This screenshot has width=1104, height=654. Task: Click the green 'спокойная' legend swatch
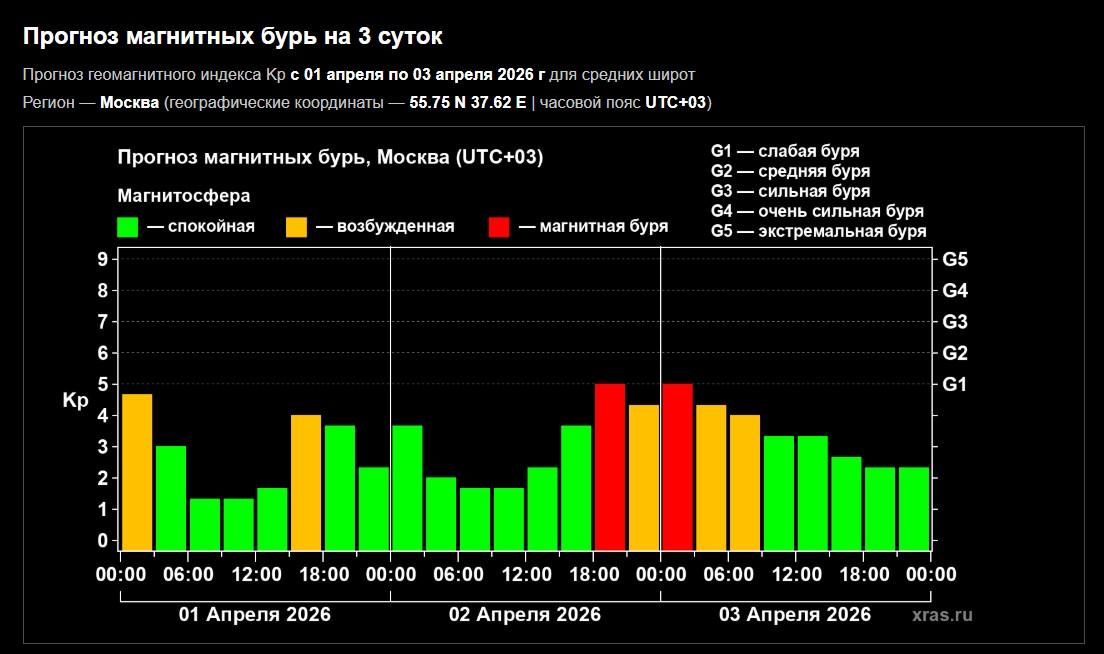click(128, 227)
